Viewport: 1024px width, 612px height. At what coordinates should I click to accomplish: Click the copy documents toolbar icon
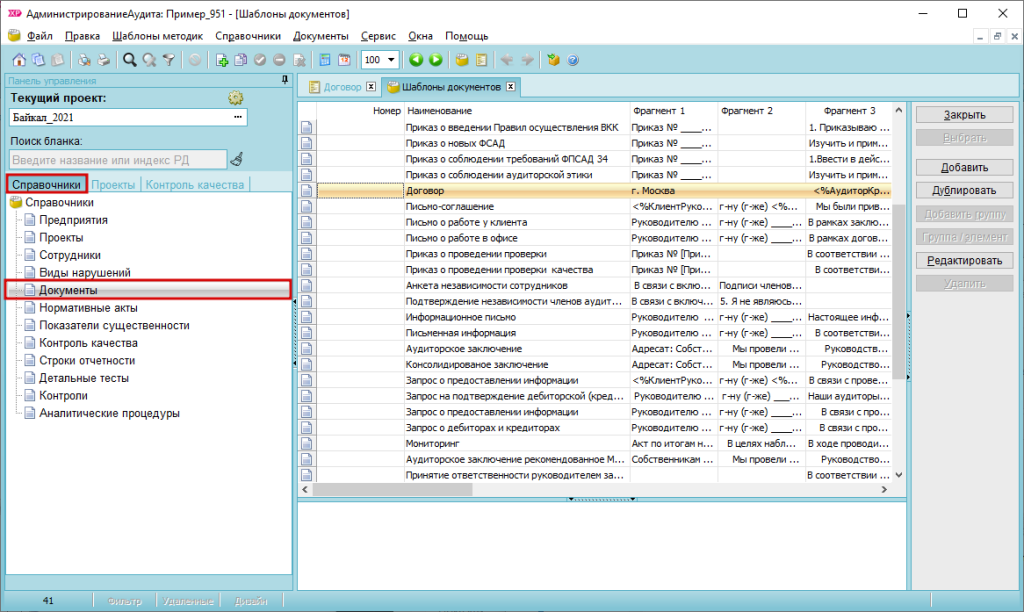(x=39, y=60)
